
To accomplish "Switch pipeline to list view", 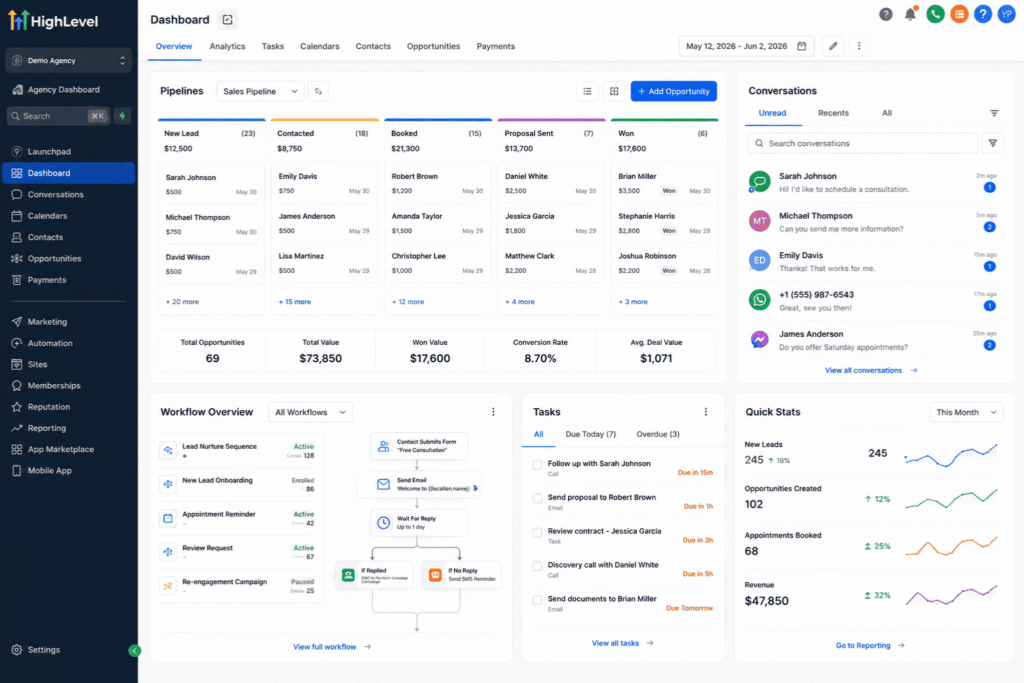I will click(587, 91).
